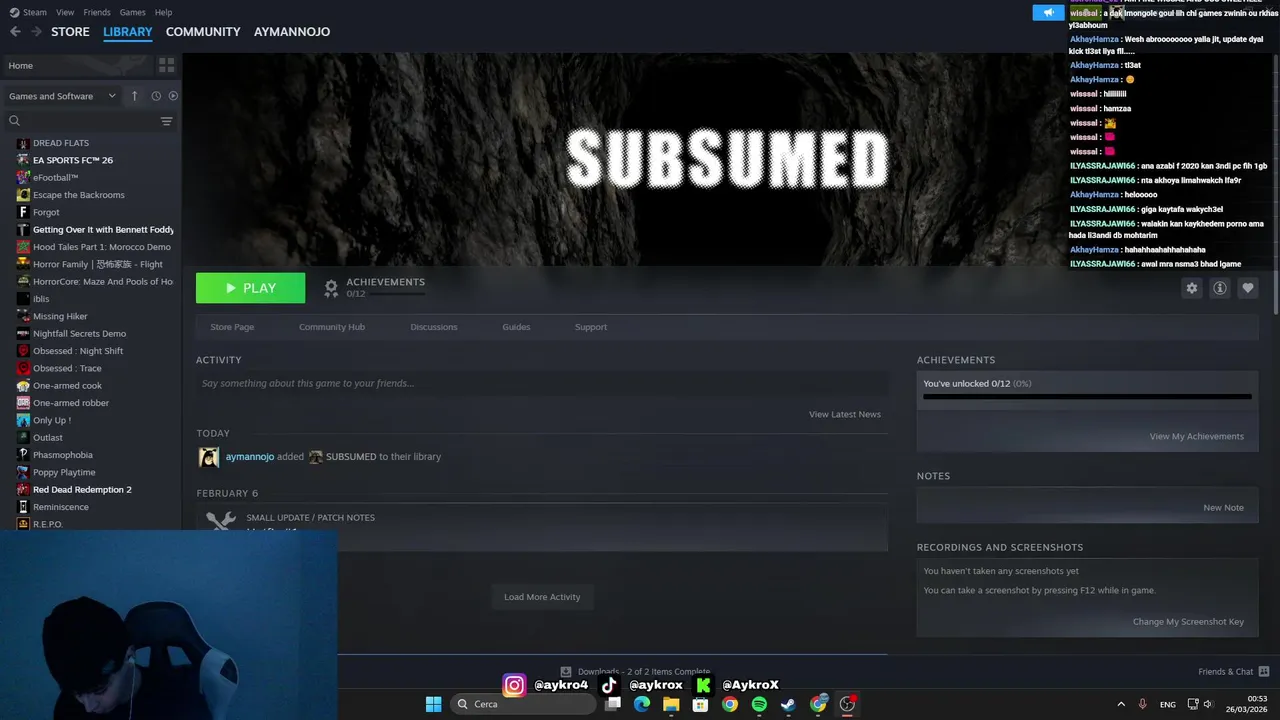Open Task View on the taskbar
This screenshot has width=1280, height=720.
click(x=613, y=704)
